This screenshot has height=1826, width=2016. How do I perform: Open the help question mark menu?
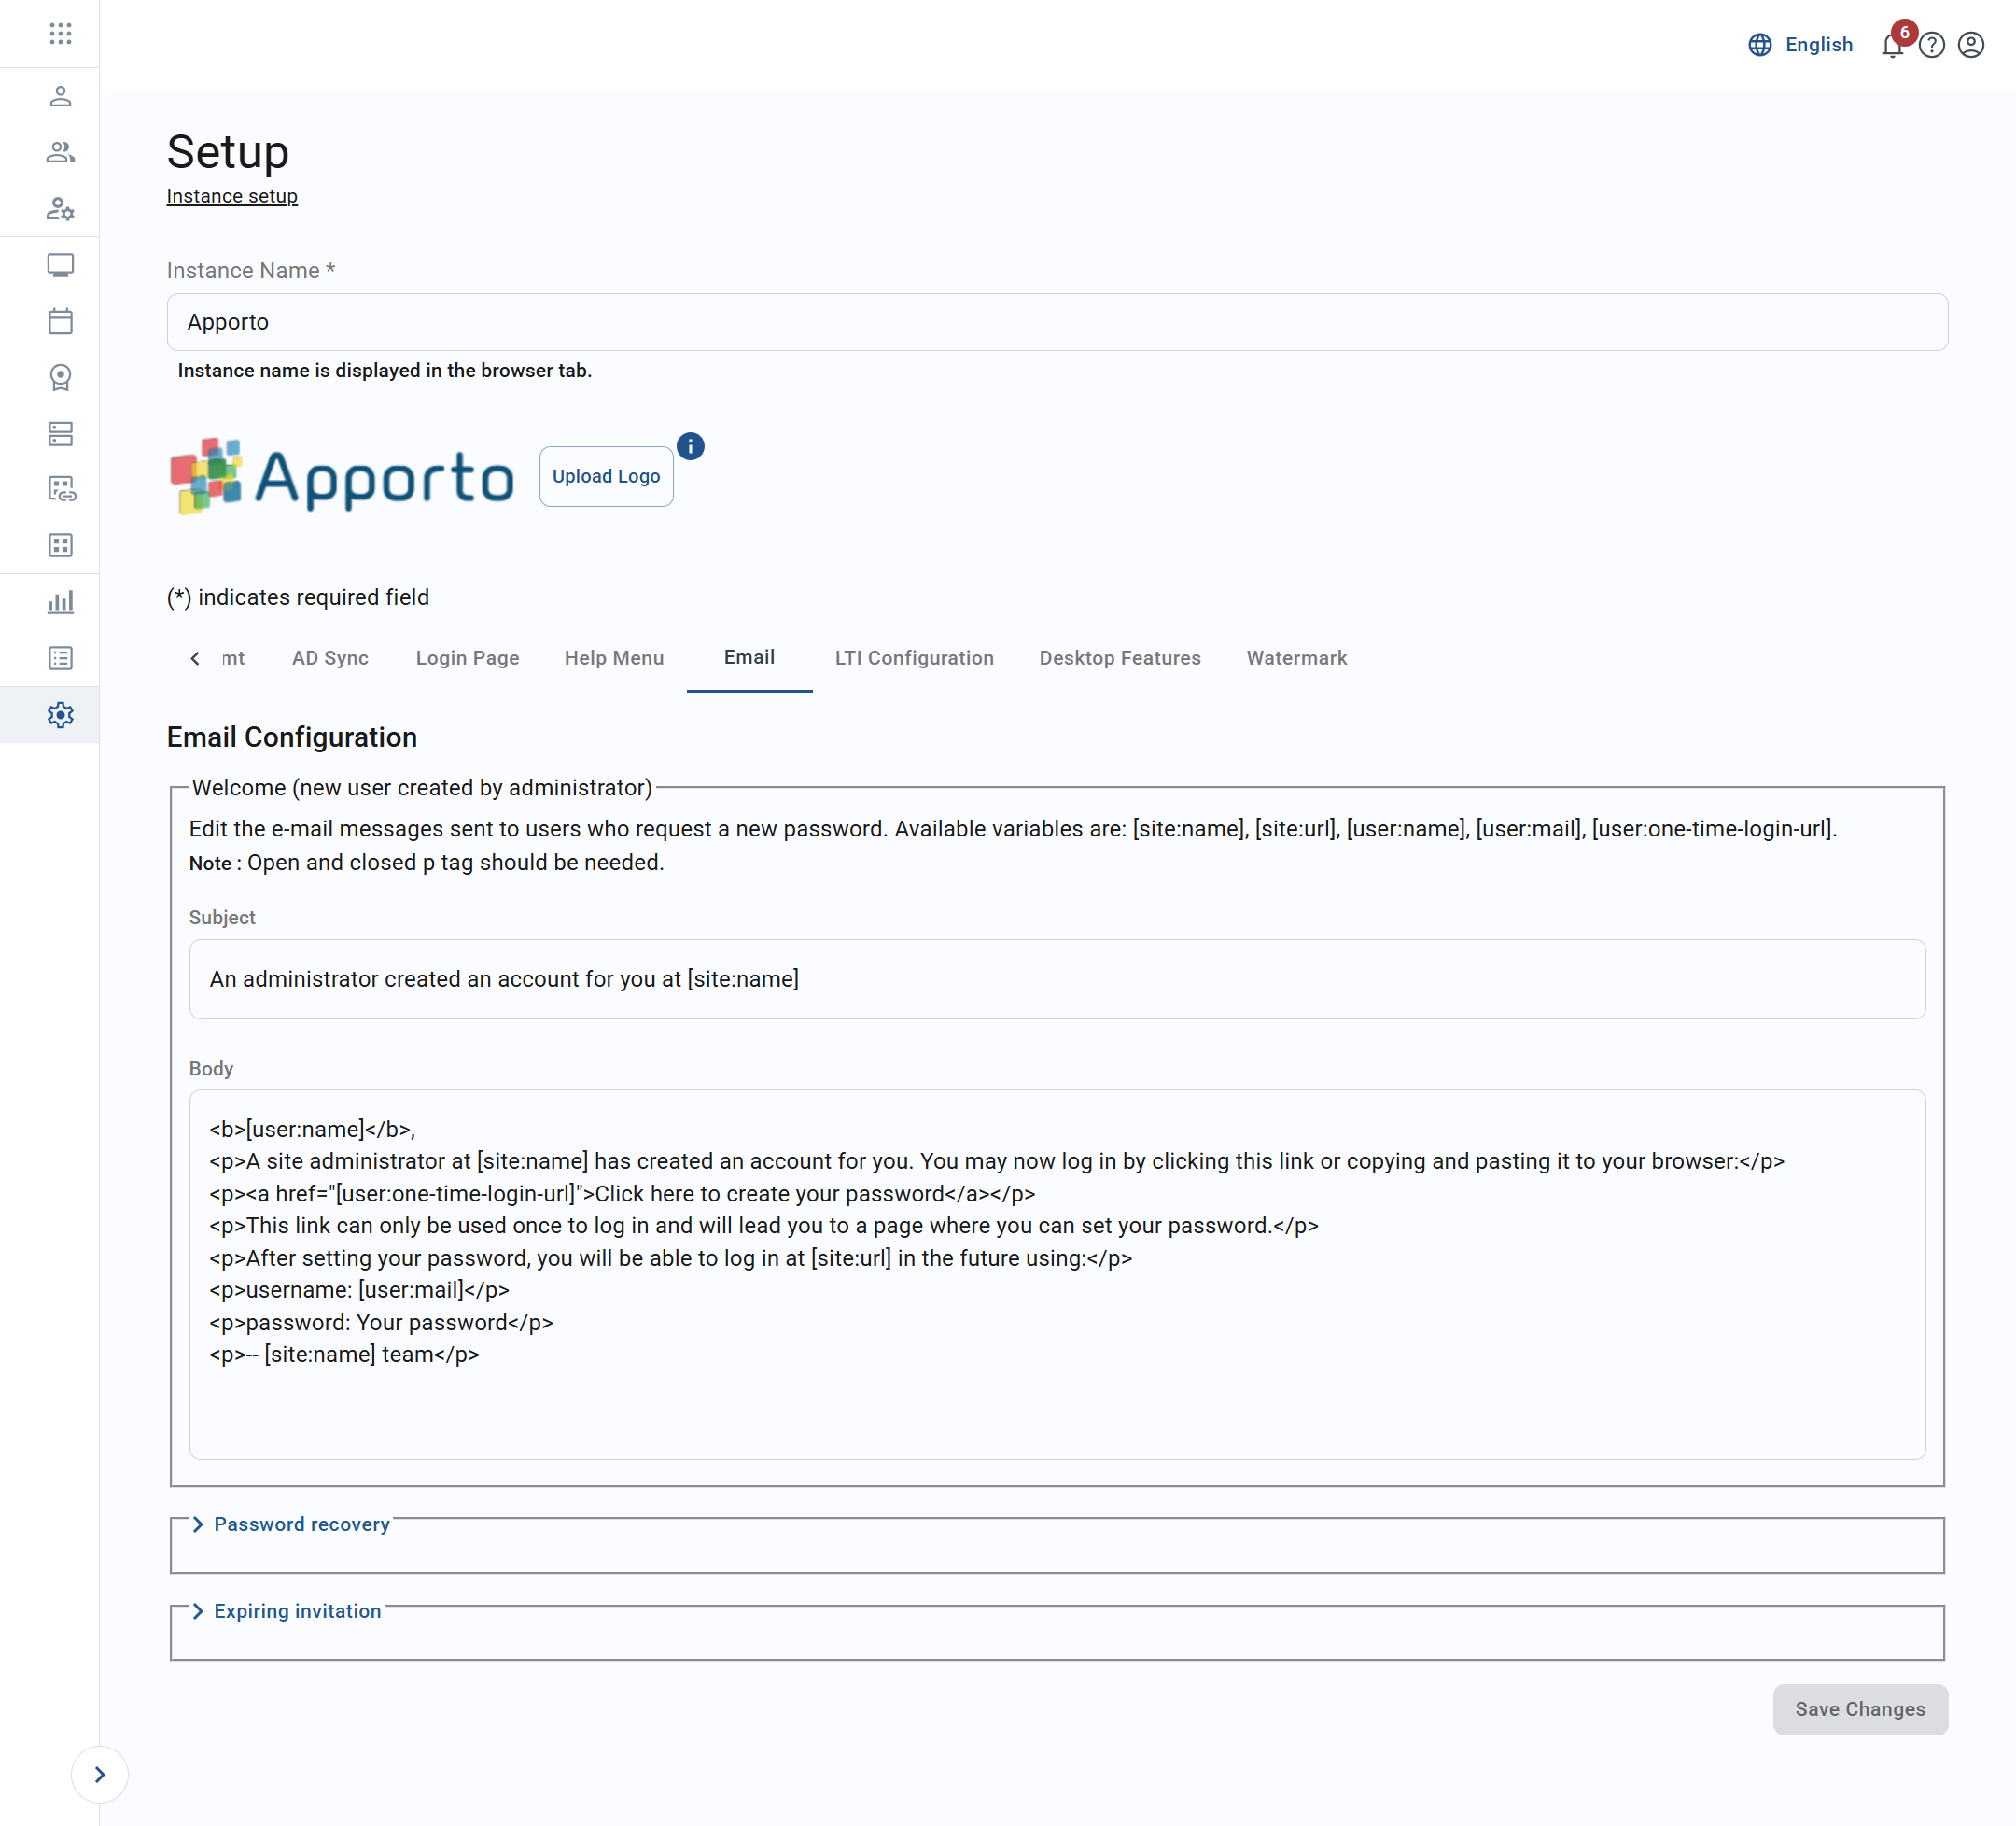click(x=1932, y=44)
